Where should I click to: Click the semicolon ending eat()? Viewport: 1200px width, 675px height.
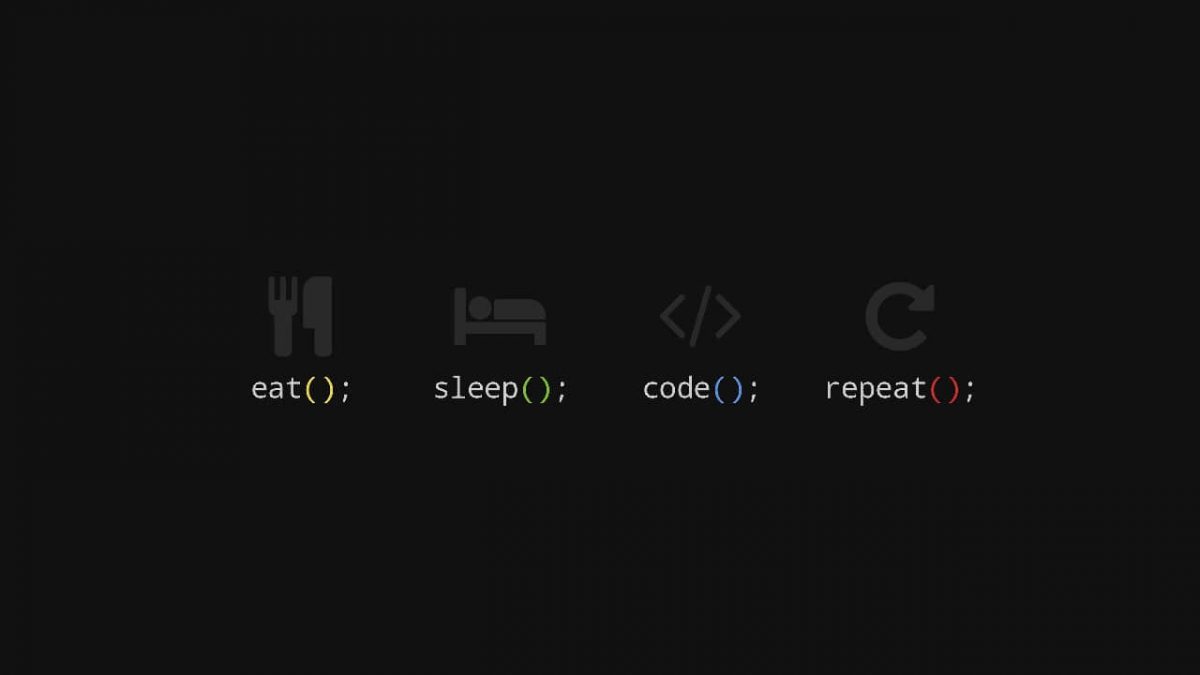[345, 391]
